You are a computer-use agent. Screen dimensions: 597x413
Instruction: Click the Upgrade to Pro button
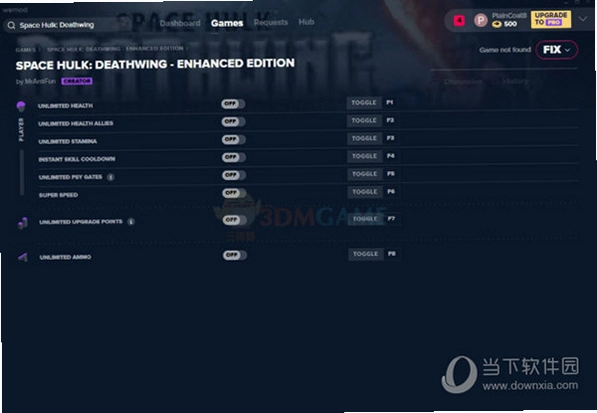click(551, 19)
